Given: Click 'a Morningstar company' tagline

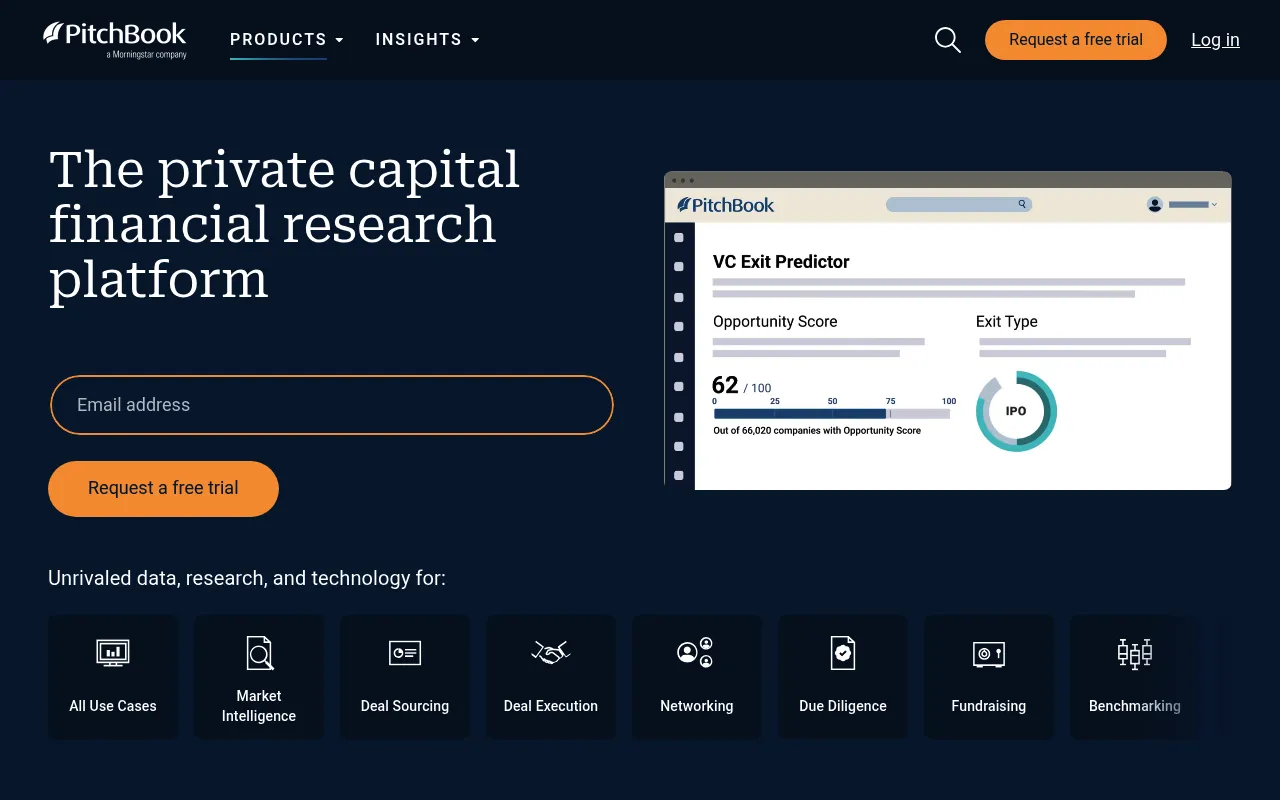Looking at the screenshot, I should [146, 55].
